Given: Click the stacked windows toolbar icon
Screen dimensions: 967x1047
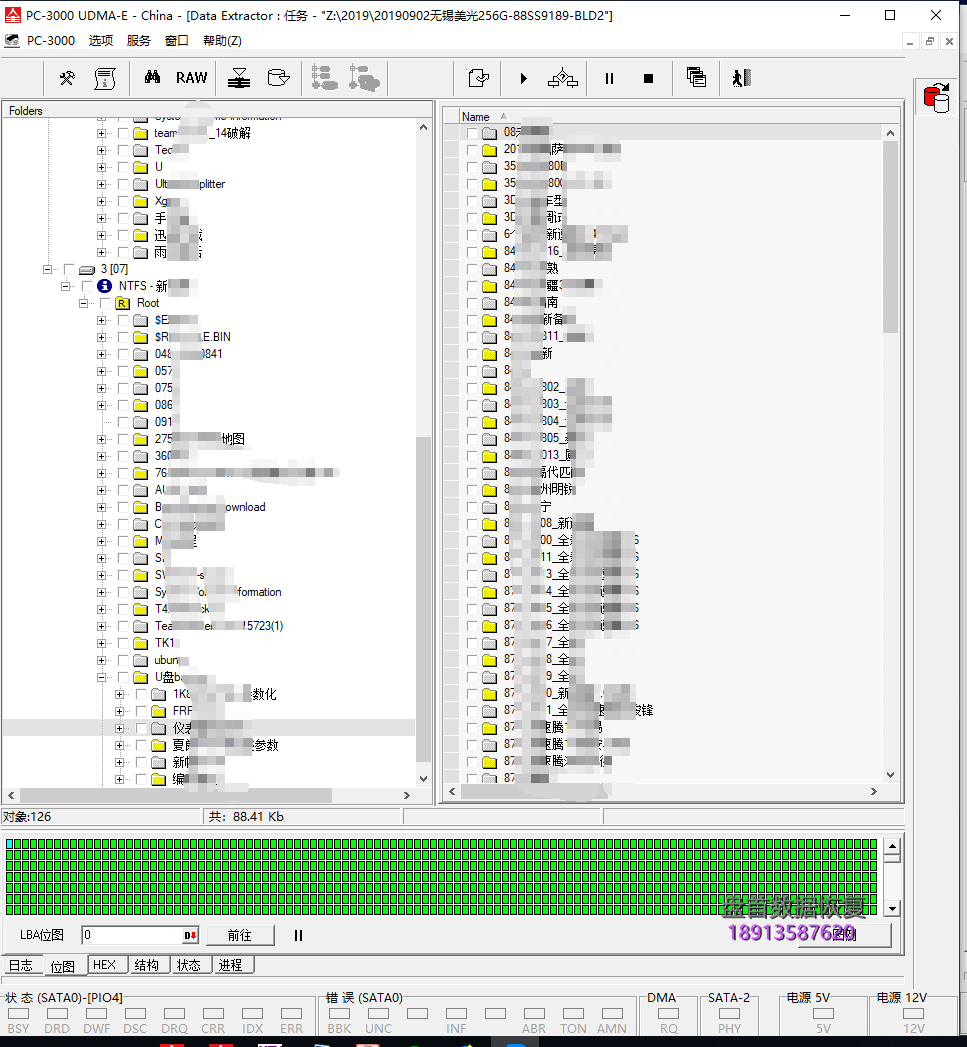Looking at the screenshot, I should (x=696, y=77).
